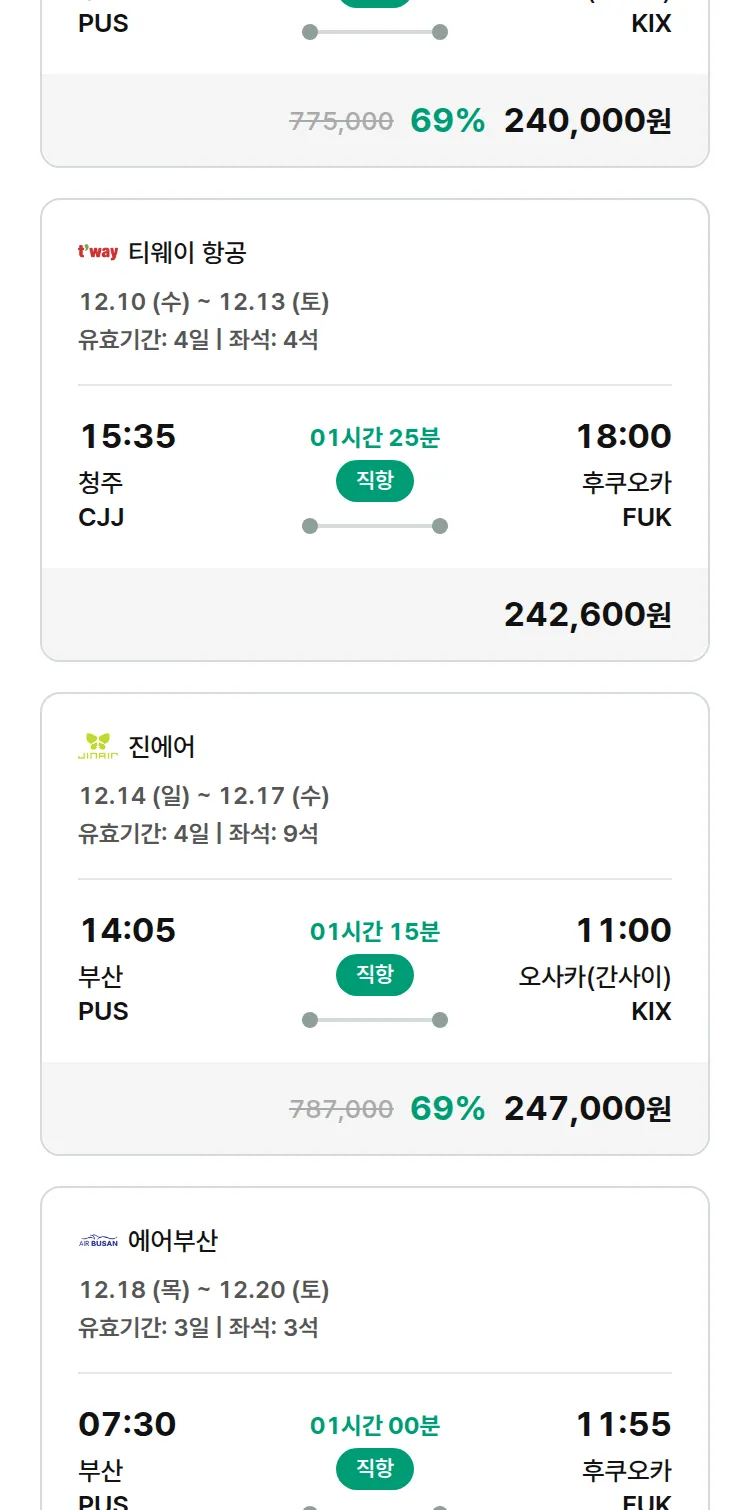Click the 12.18 (목) ~ 12.20 (토) date range
The height and width of the screenshot is (1510, 750).
pyautogui.click(x=204, y=1289)
